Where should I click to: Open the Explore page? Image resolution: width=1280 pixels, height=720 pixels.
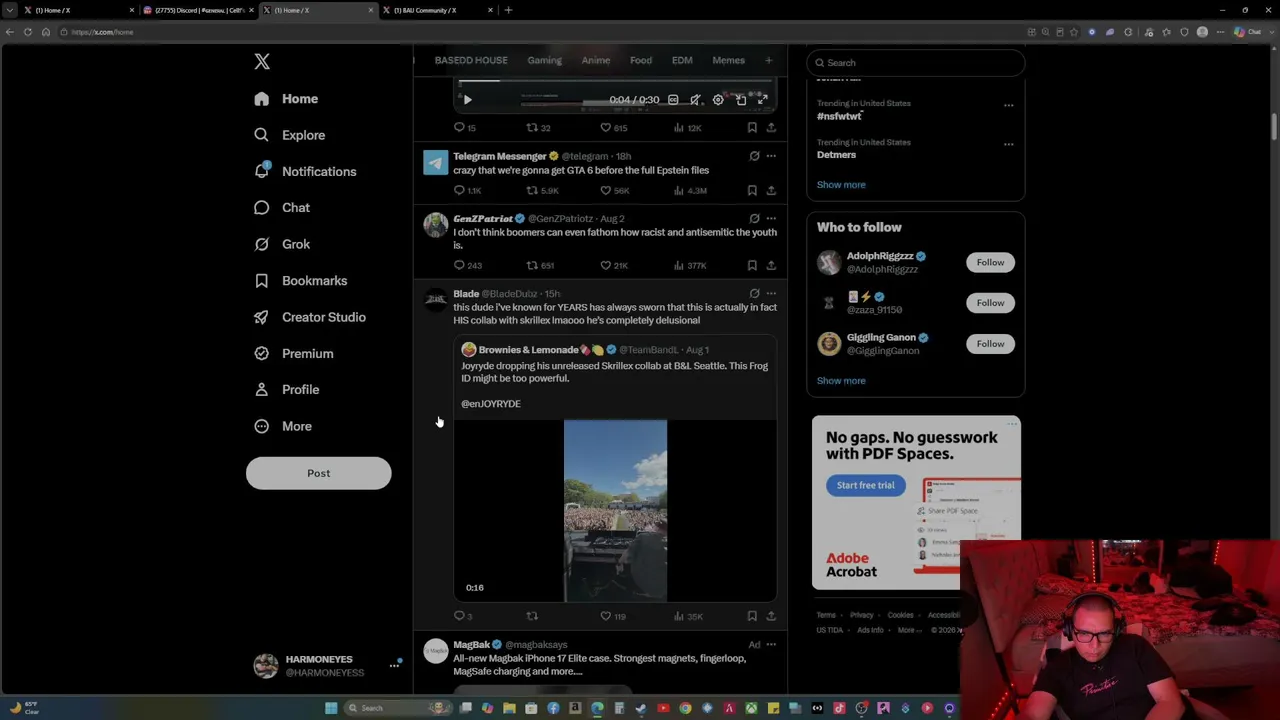pos(290,135)
